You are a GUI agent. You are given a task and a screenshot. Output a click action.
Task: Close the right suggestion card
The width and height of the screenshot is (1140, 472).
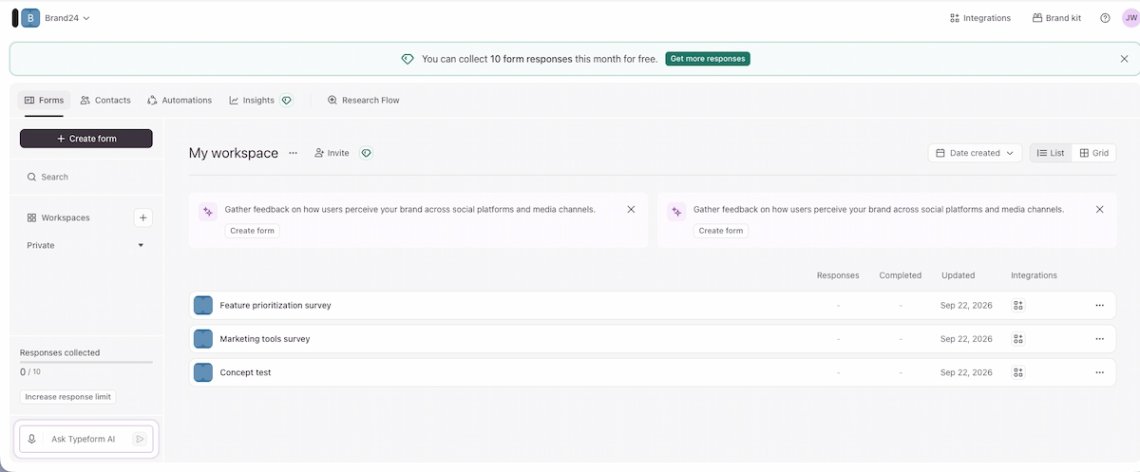pyautogui.click(x=1099, y=209)
